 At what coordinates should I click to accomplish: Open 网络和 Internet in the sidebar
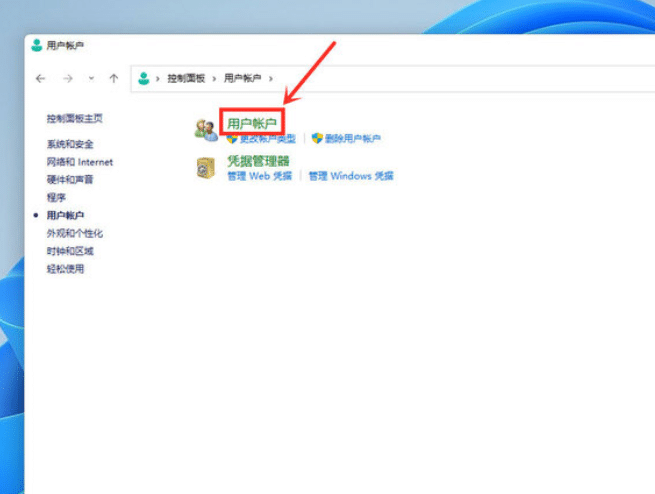(80, 162)
